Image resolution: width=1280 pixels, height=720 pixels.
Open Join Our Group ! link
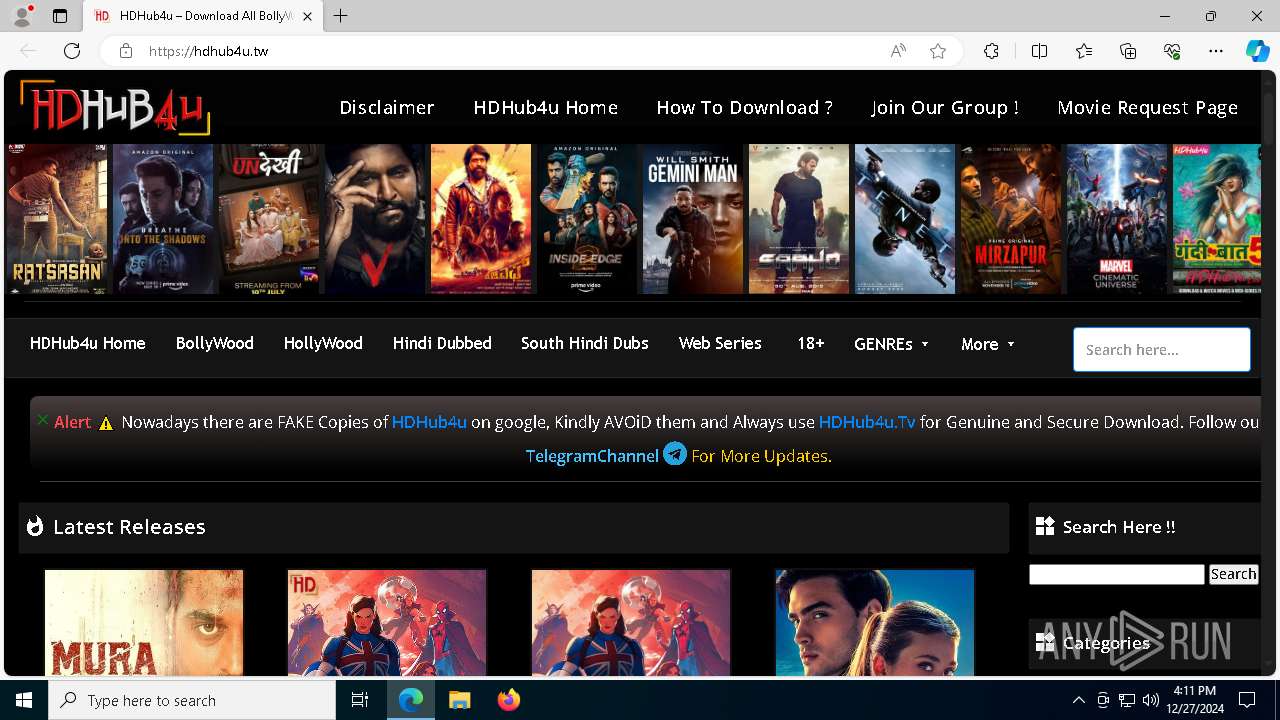(945, 107)
